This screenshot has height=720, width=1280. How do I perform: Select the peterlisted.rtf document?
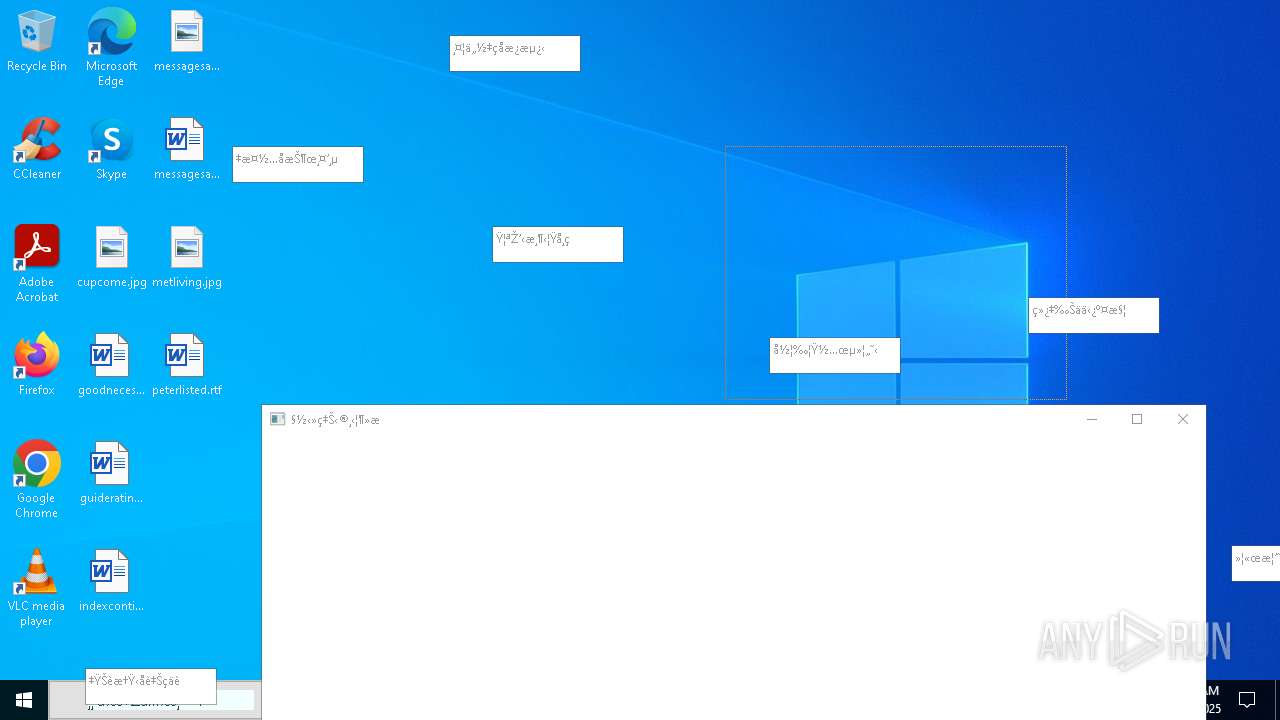[x=187, y=365]
